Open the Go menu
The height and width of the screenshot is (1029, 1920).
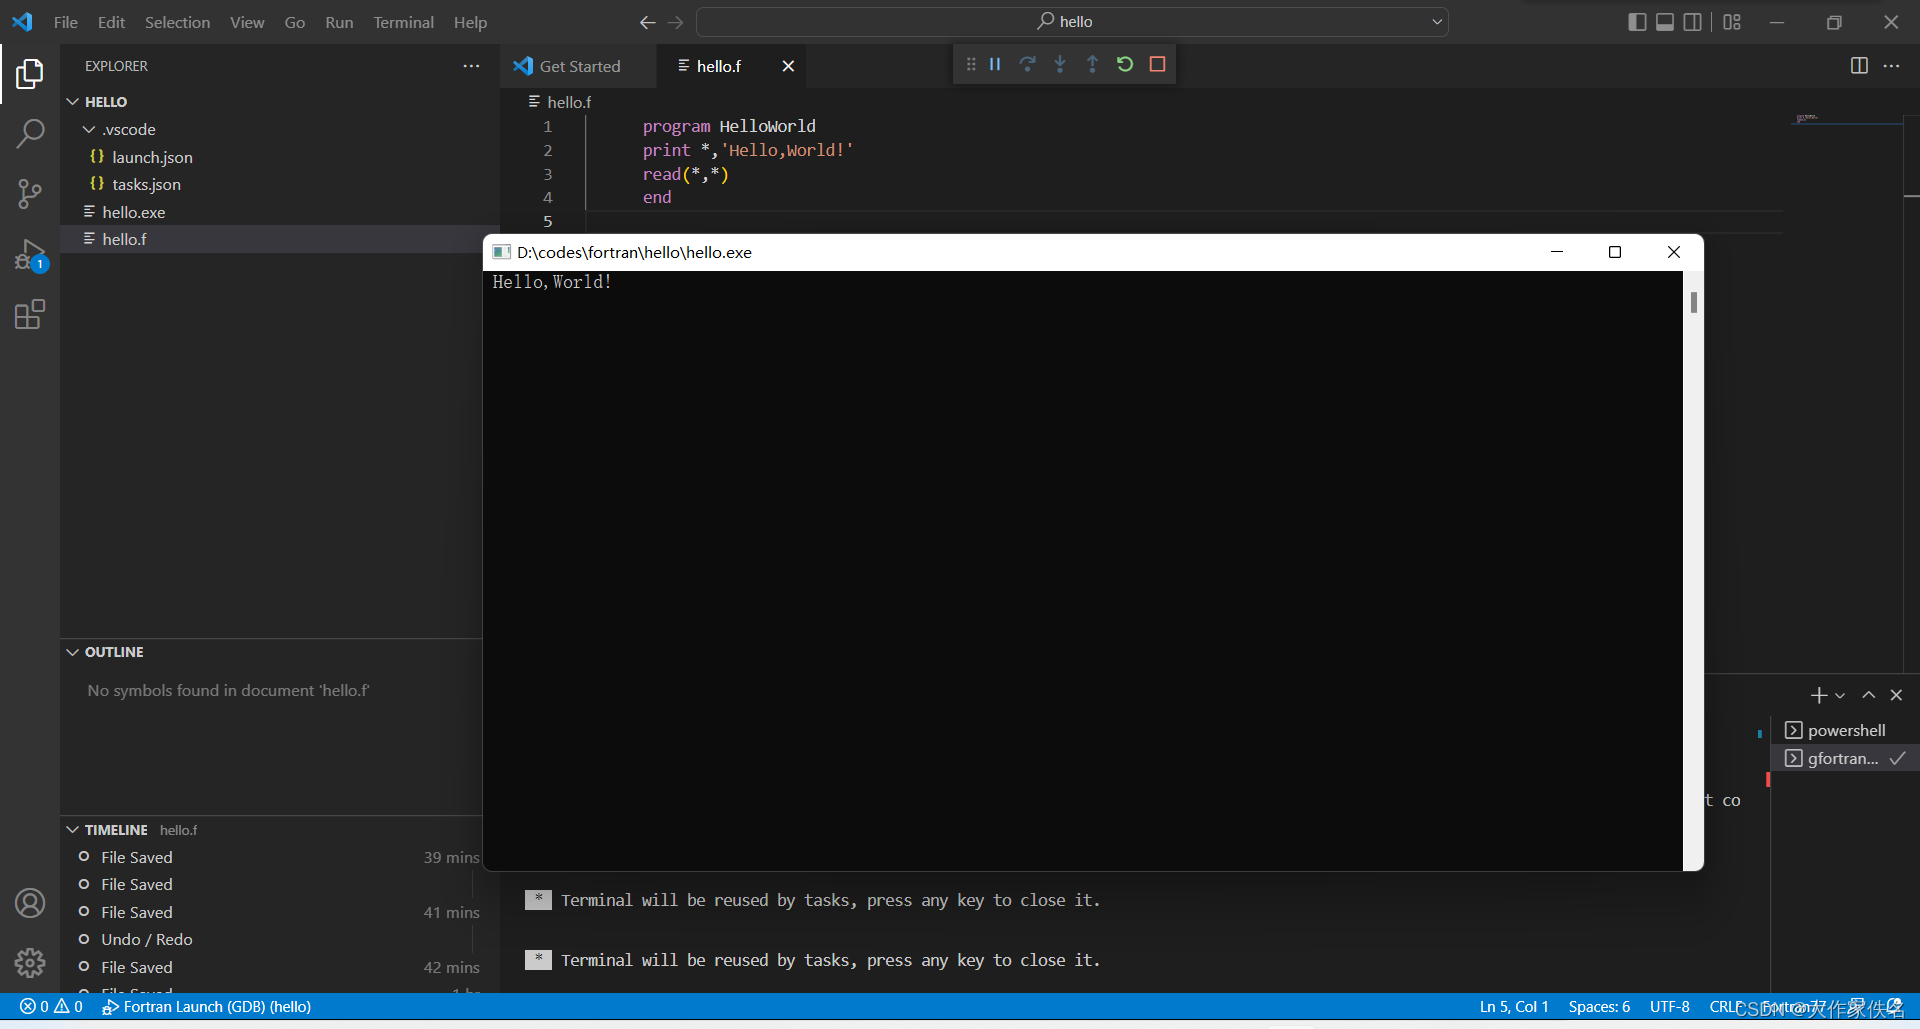(294, 22)
